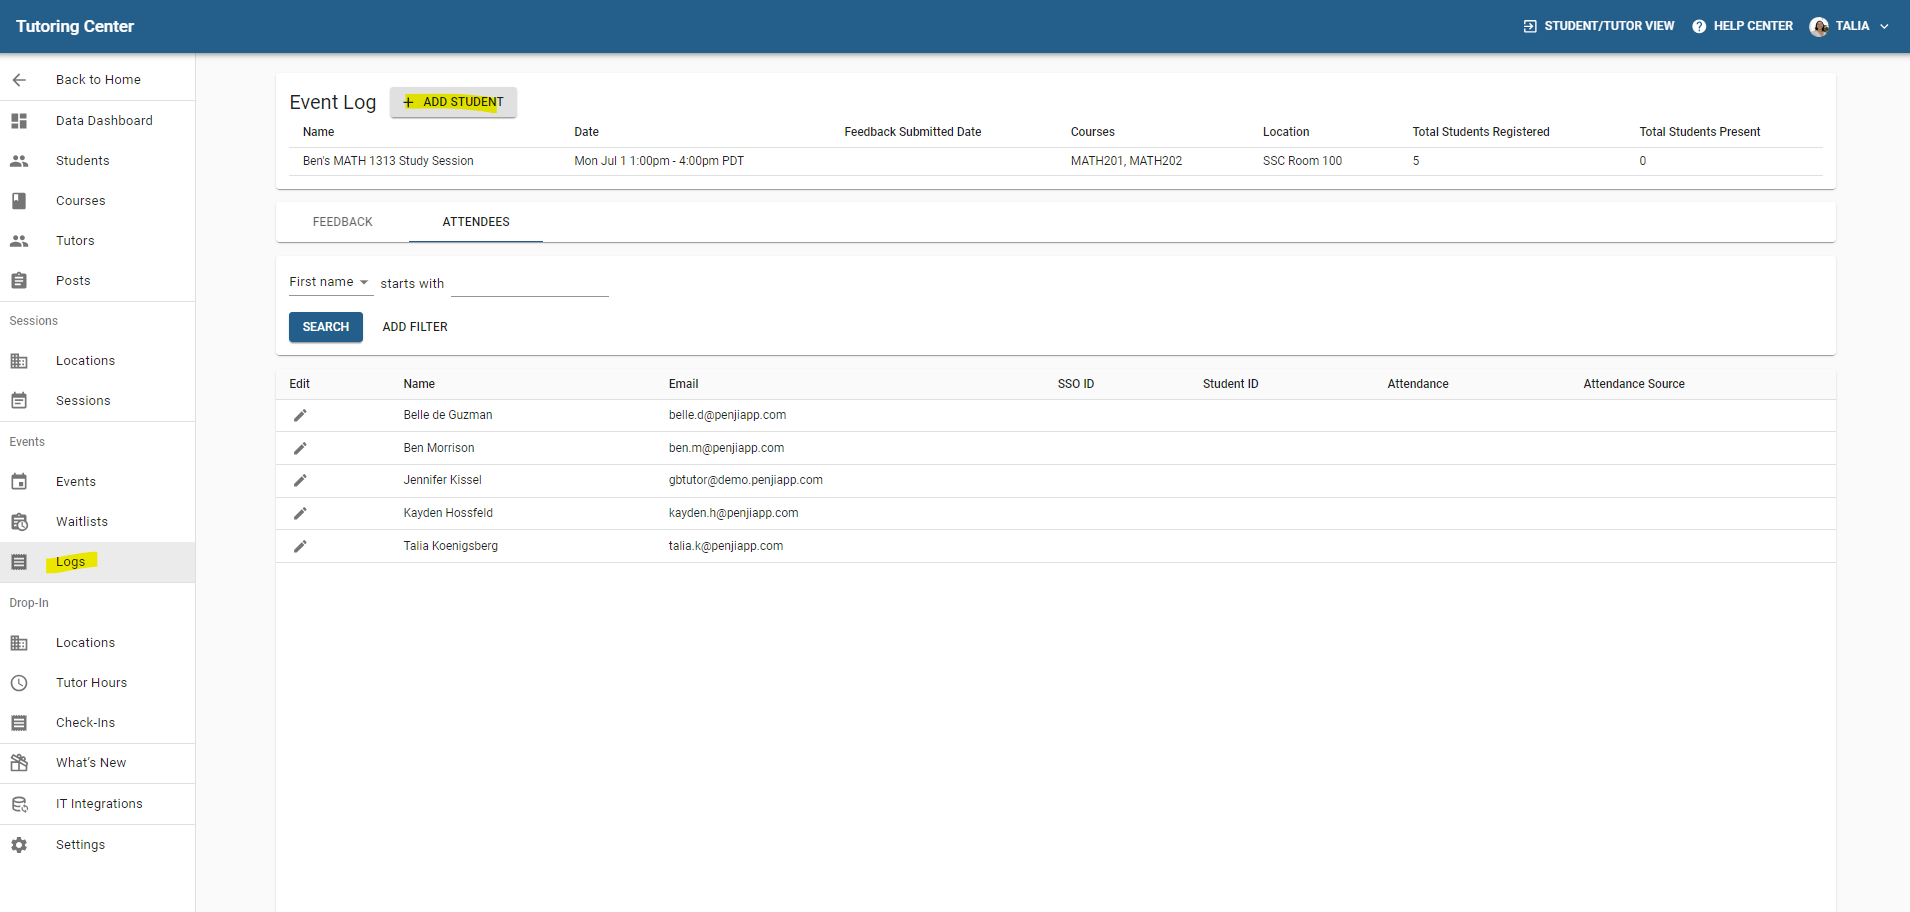Screen dimensions: 1910x912
Task: Switch to the Feedback tab
Action: coord(342,222)
